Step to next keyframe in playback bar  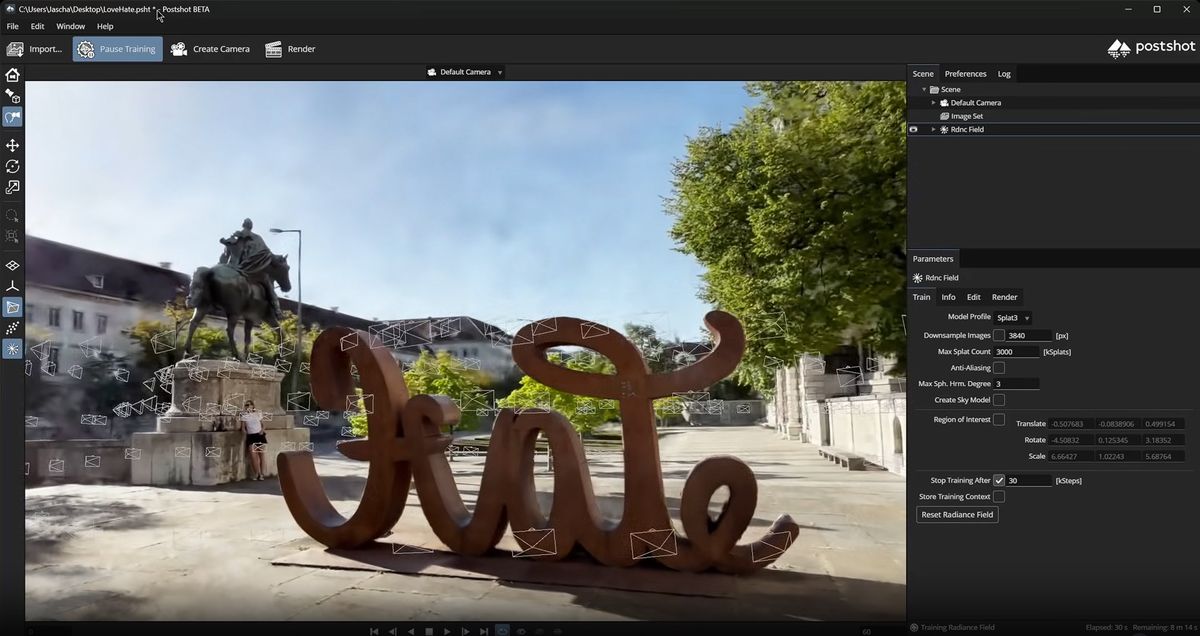point(465,631)
